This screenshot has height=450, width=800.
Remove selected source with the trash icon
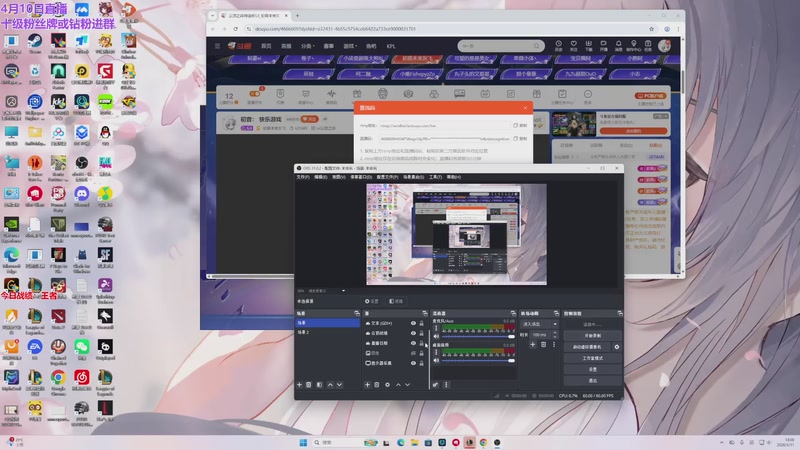pyautogui.click(x=377, y=385)
